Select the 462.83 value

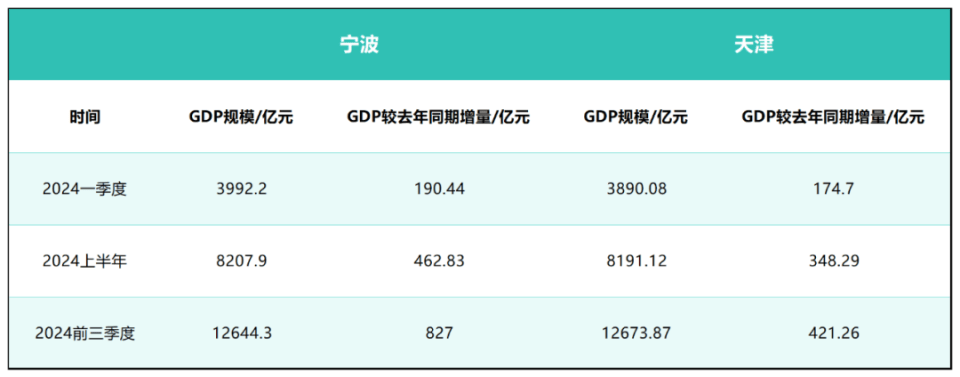(438, 261)
